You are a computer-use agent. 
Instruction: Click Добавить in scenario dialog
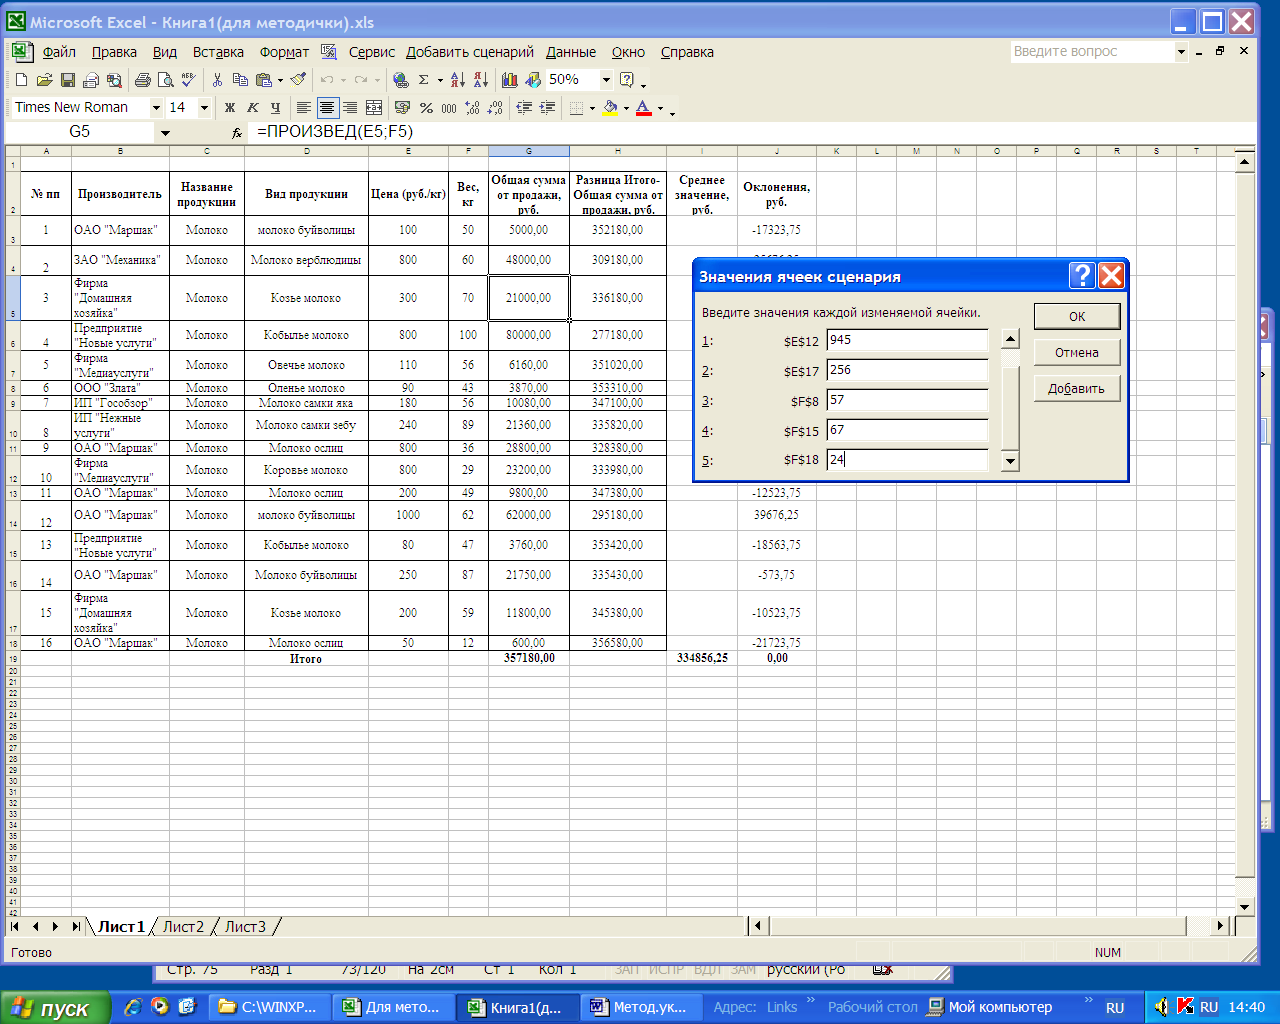pyautogui.click(x=1077, y=388)
